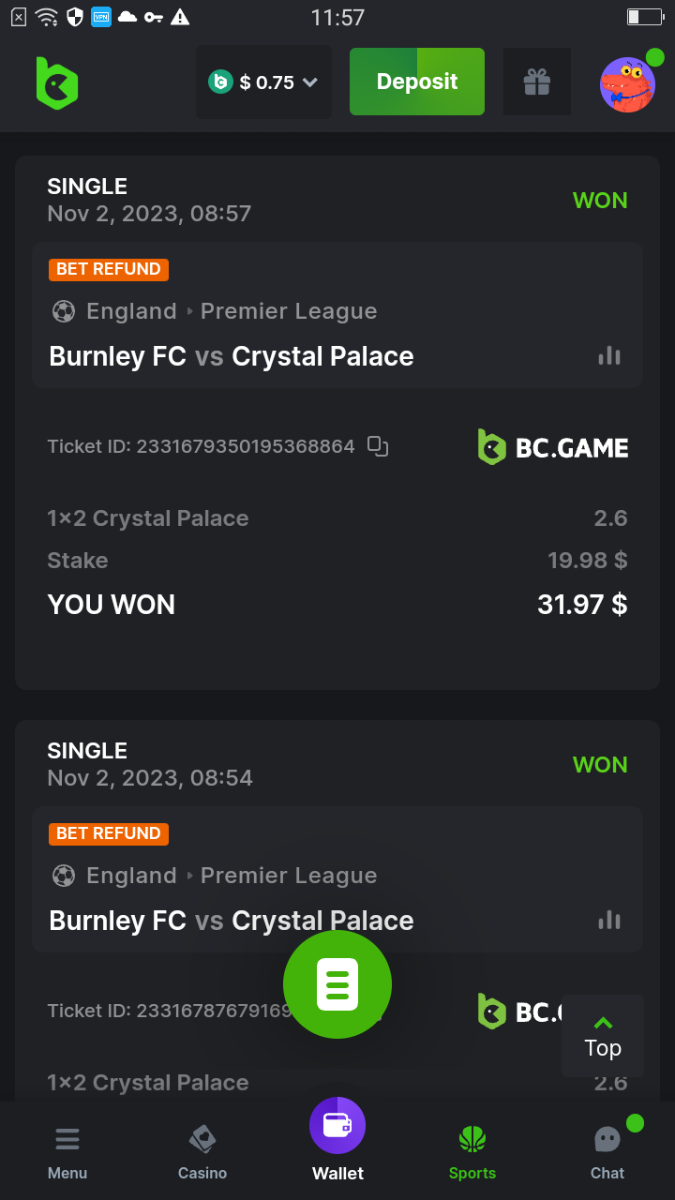675x1200 pixels.
Task: Open second Burnley FC vs Crystal Palace match
Action: (x=231, y=921)
